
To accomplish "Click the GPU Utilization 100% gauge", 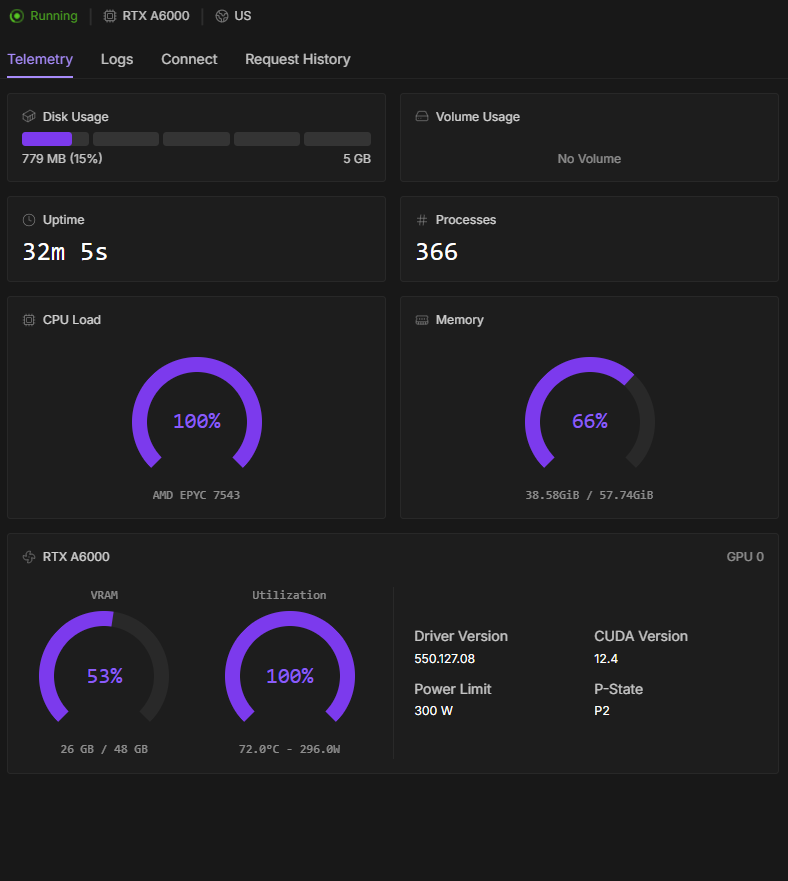I will [x=289, y=667].
